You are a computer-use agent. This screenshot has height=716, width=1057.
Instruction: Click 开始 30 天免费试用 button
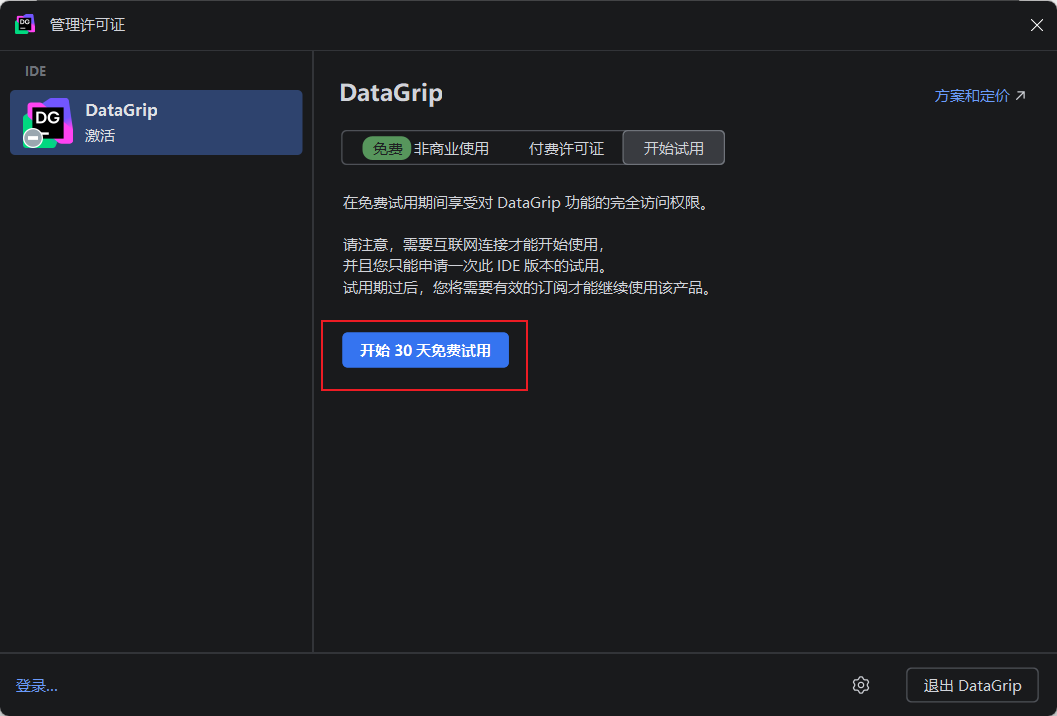(x=425, y=350)
